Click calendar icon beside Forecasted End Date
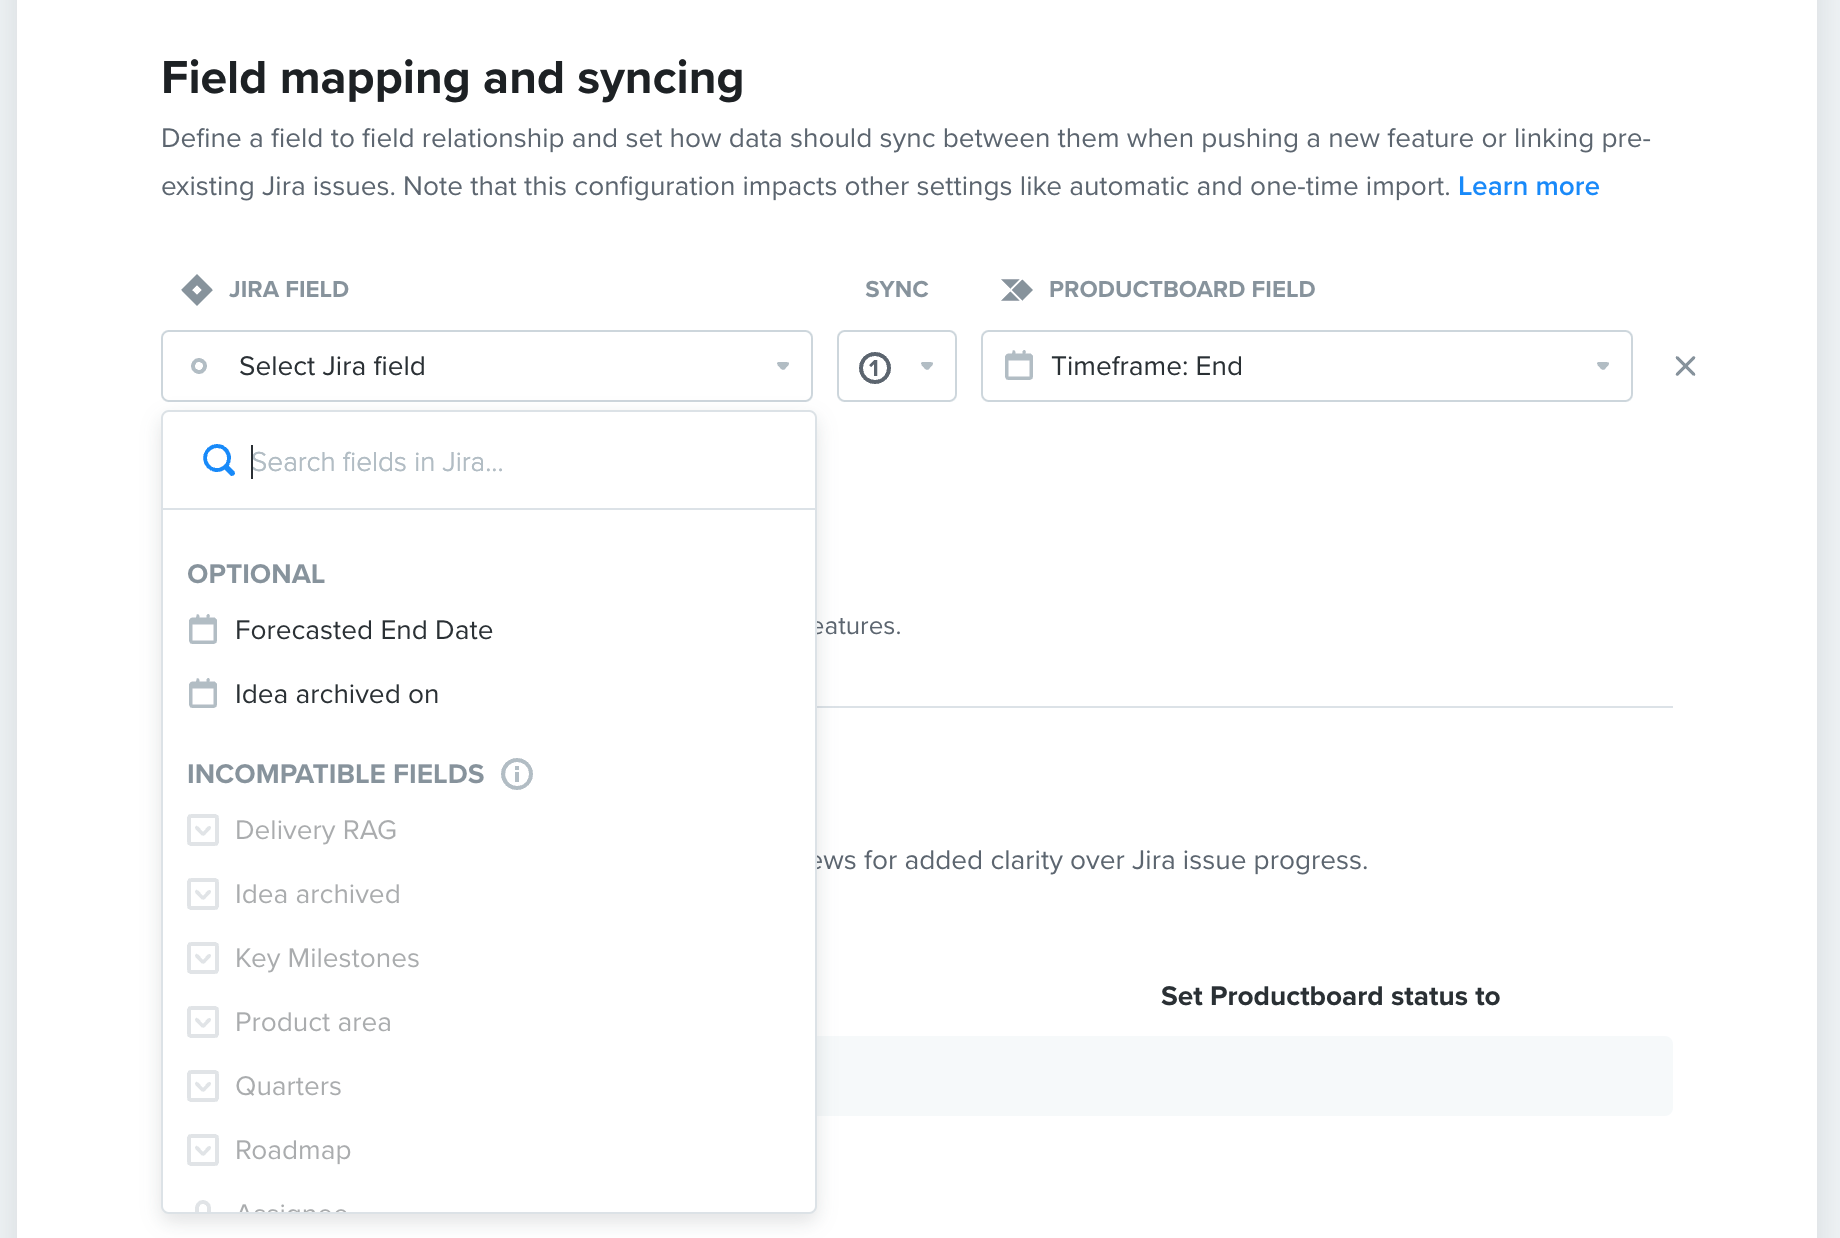Image resolution: width=1840 pixels, height=1238 pixels. click(x=203, y=630)
